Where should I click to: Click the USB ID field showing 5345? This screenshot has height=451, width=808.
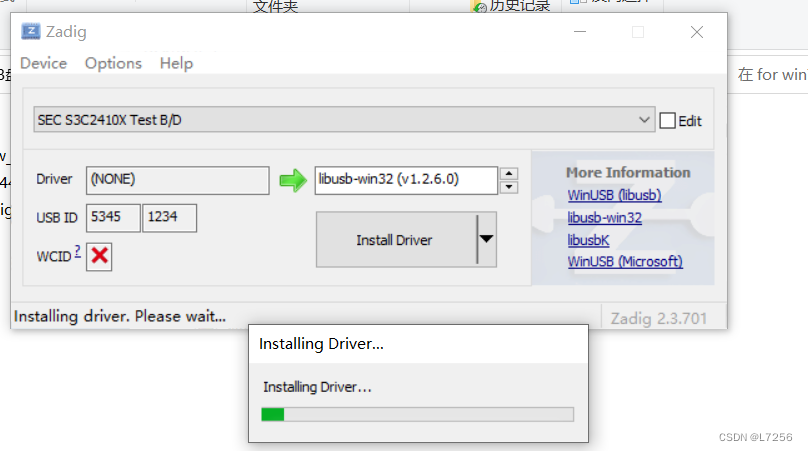pyautogui.click(x=113, y=218)
